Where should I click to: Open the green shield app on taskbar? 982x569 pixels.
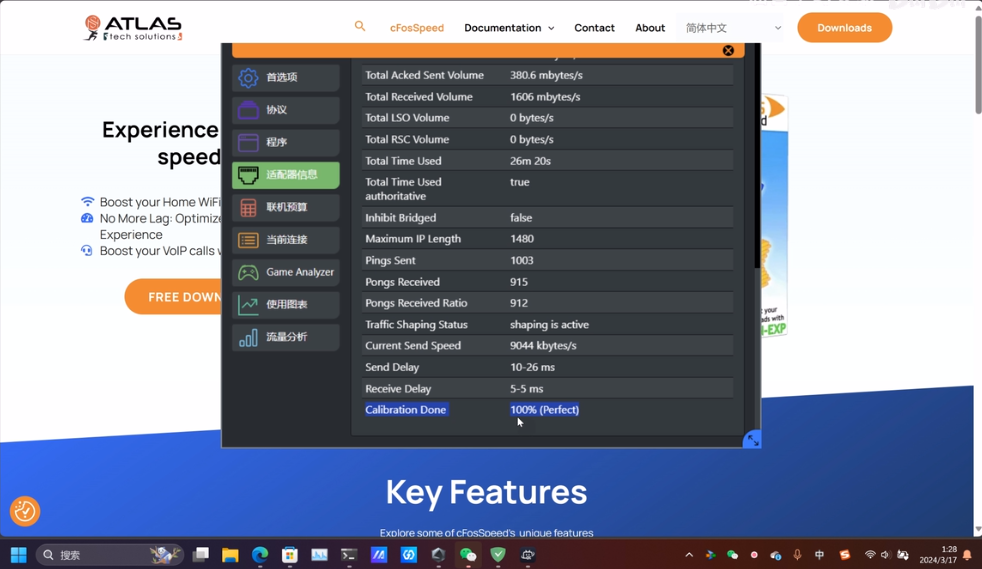(x=498, y=555)
